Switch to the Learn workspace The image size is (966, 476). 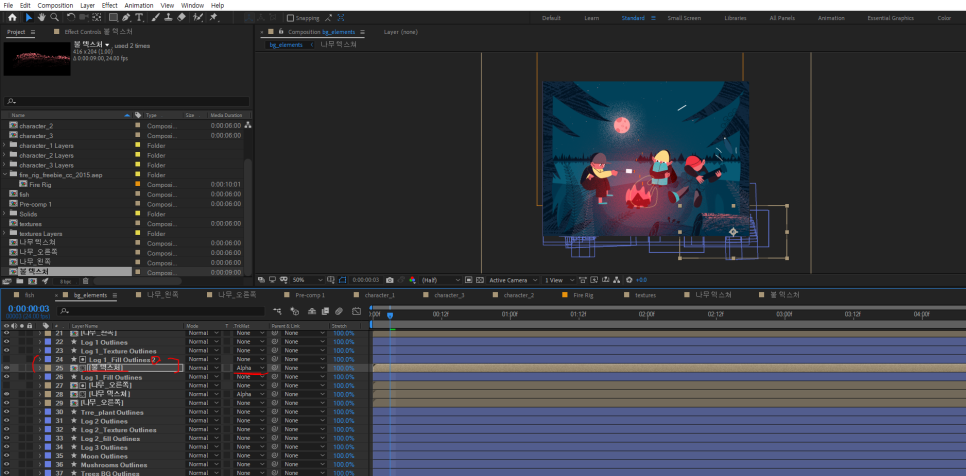coord(591,18)
